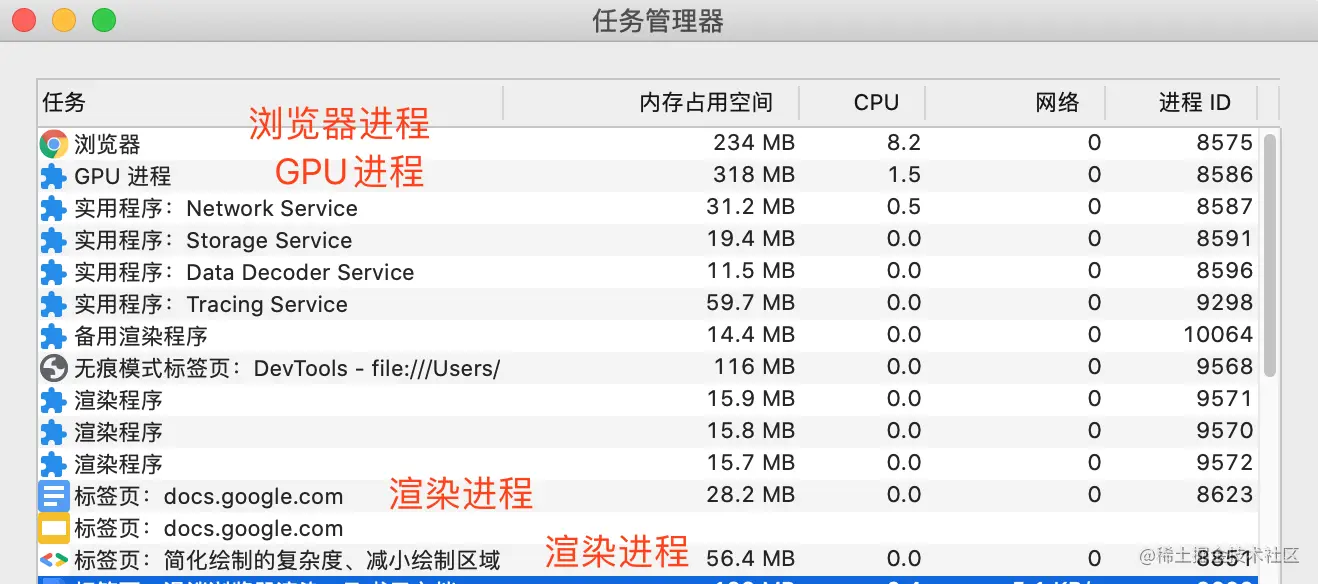The image size is (1318, 584).
Task: Click the yellow Slides icon for docs.google.com
Action: [x=53, y=528]
